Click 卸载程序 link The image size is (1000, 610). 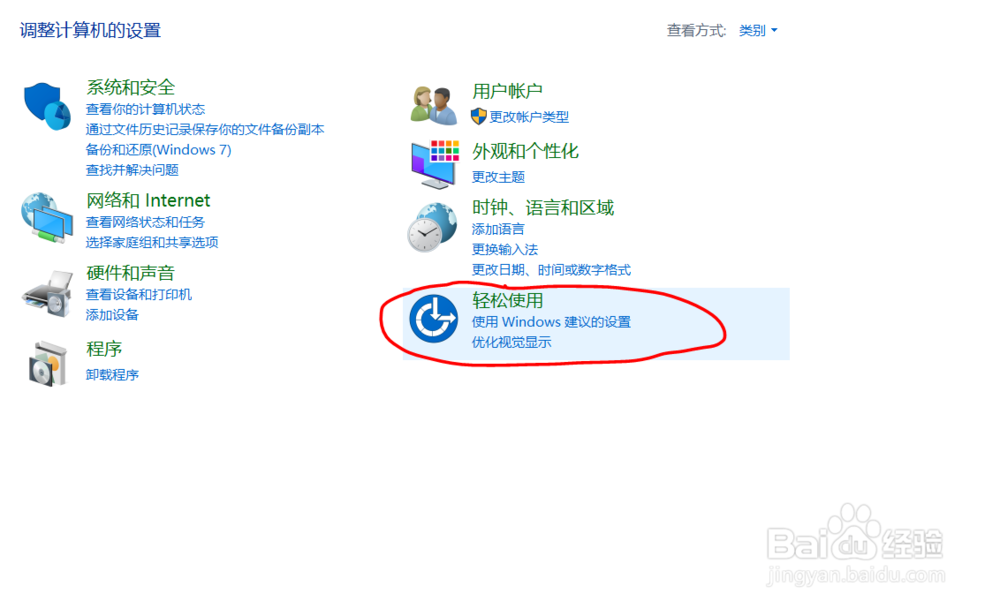click(x=112, y=375)
